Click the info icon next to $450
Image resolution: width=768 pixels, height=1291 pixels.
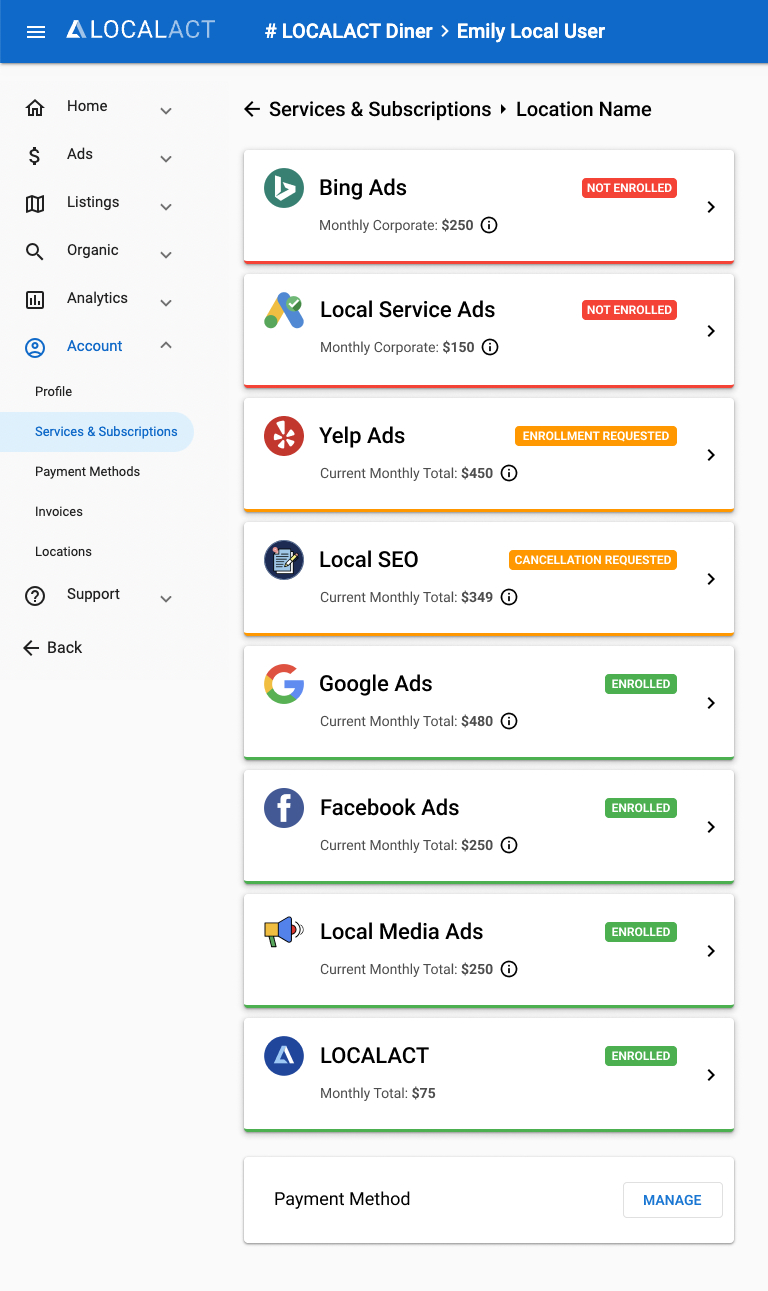point(509,473)
